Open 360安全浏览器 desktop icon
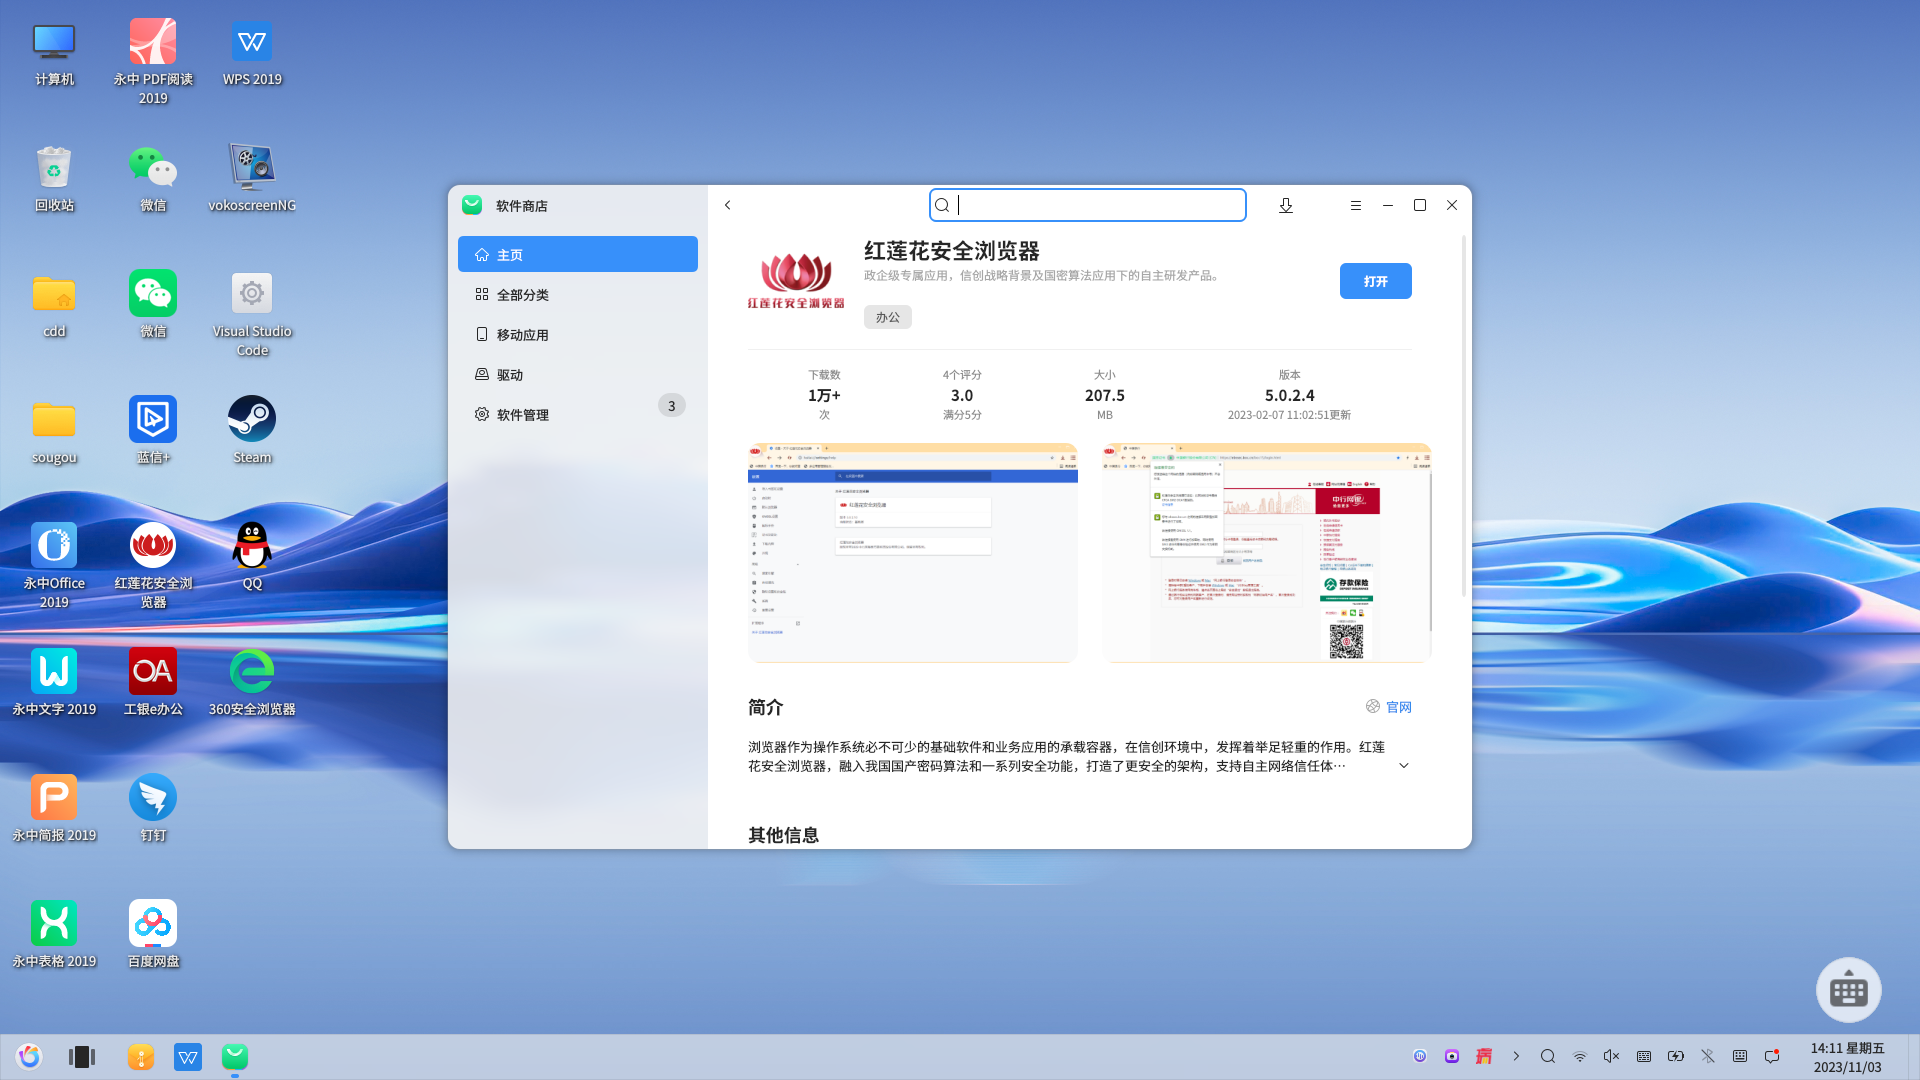 (x=252, y=672)
